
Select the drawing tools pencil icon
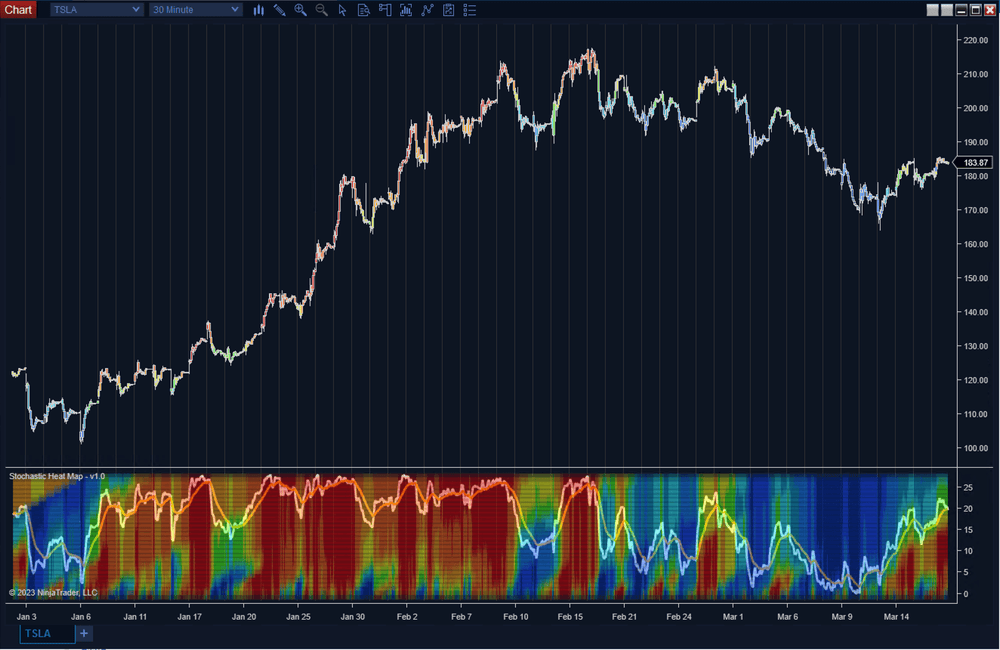coord(280,10)
